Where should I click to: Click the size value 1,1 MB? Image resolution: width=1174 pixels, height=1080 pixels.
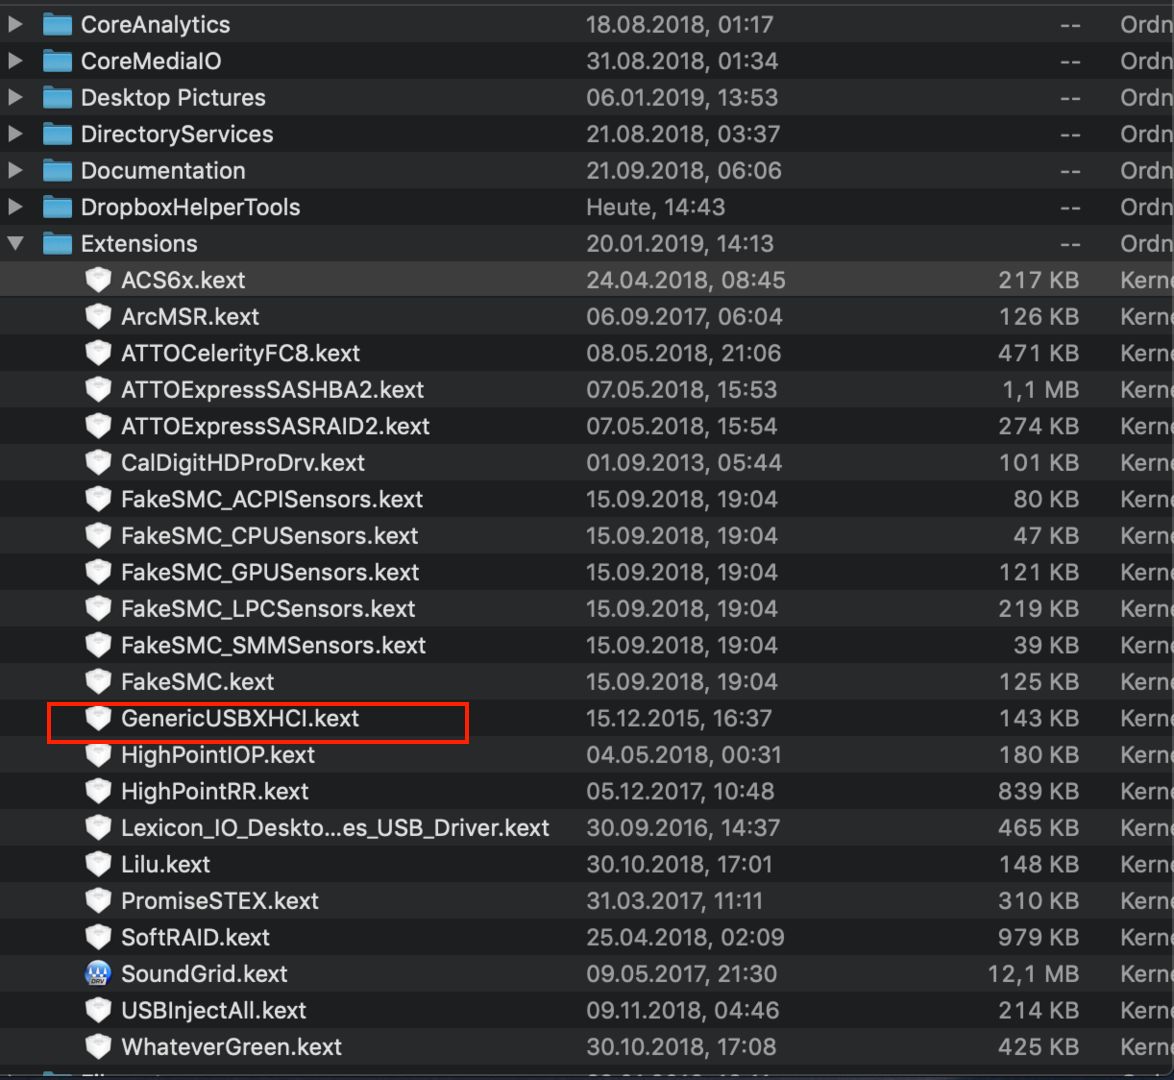[1041, 389]
